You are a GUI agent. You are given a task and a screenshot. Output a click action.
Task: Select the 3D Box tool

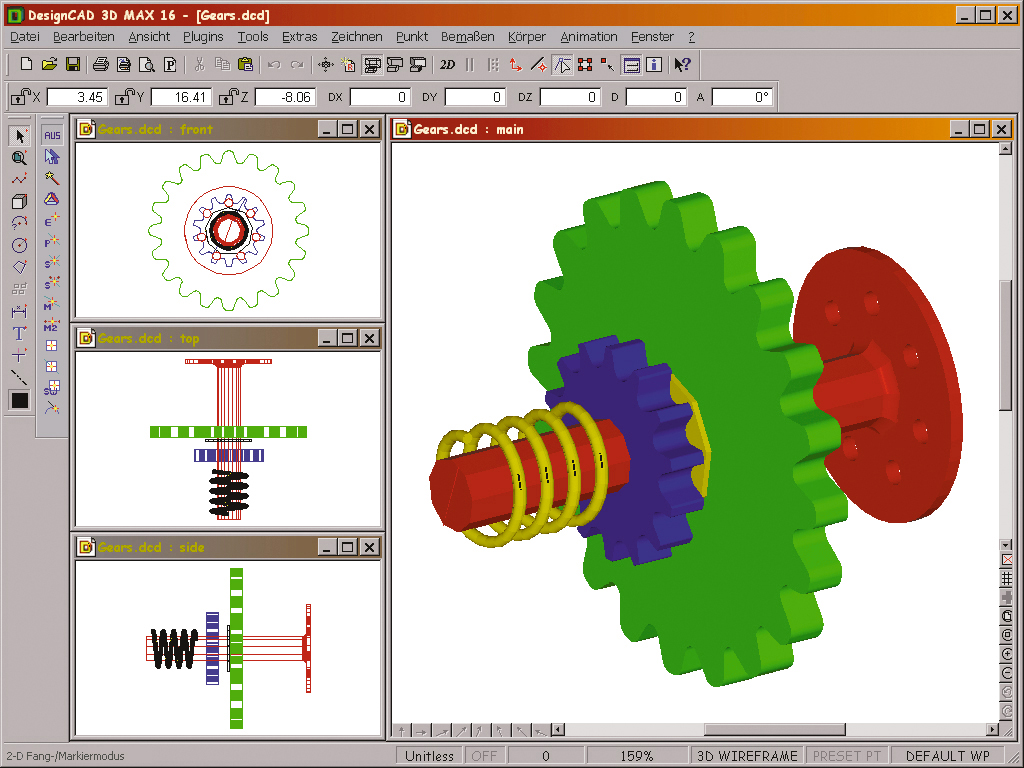pos(18,202)
